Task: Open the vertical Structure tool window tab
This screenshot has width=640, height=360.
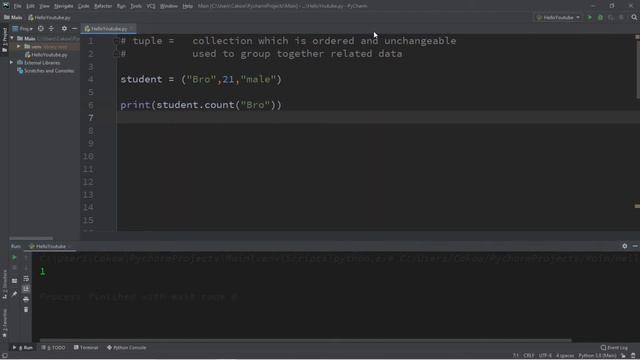Action: tap(4, 285)
